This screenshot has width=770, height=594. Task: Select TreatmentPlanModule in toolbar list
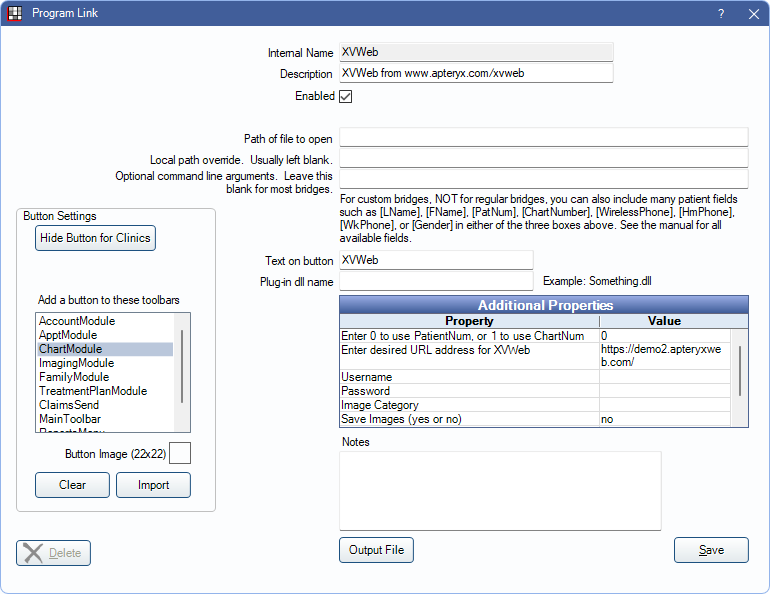click(x=105, y=391)
